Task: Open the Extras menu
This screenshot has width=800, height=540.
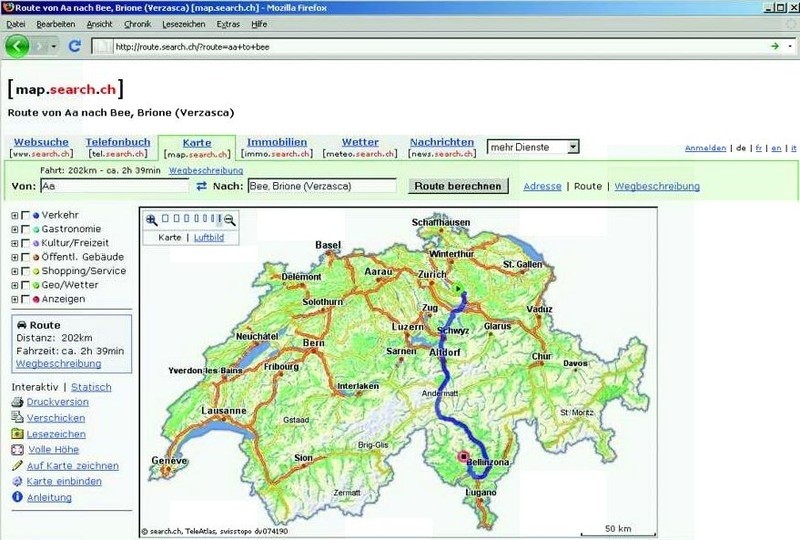Action: [x=228, y=24]
